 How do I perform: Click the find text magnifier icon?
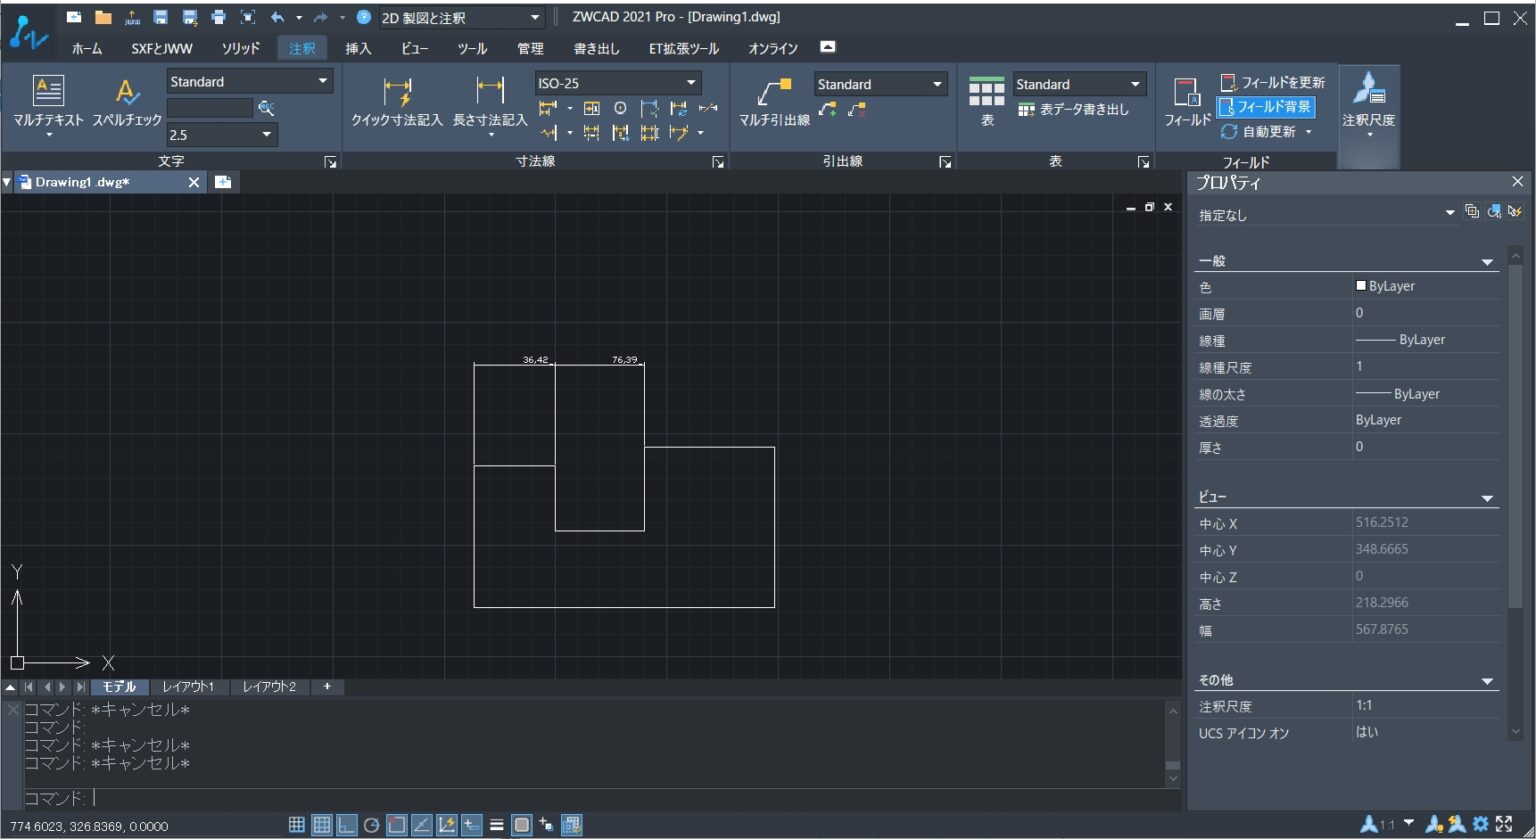coord(266,108)
